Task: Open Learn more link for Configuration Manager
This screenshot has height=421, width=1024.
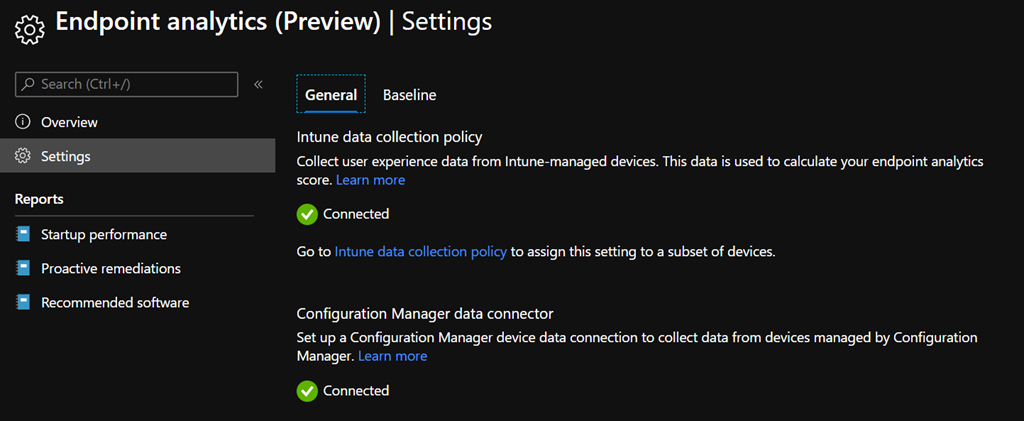Action: click(392, 356)
